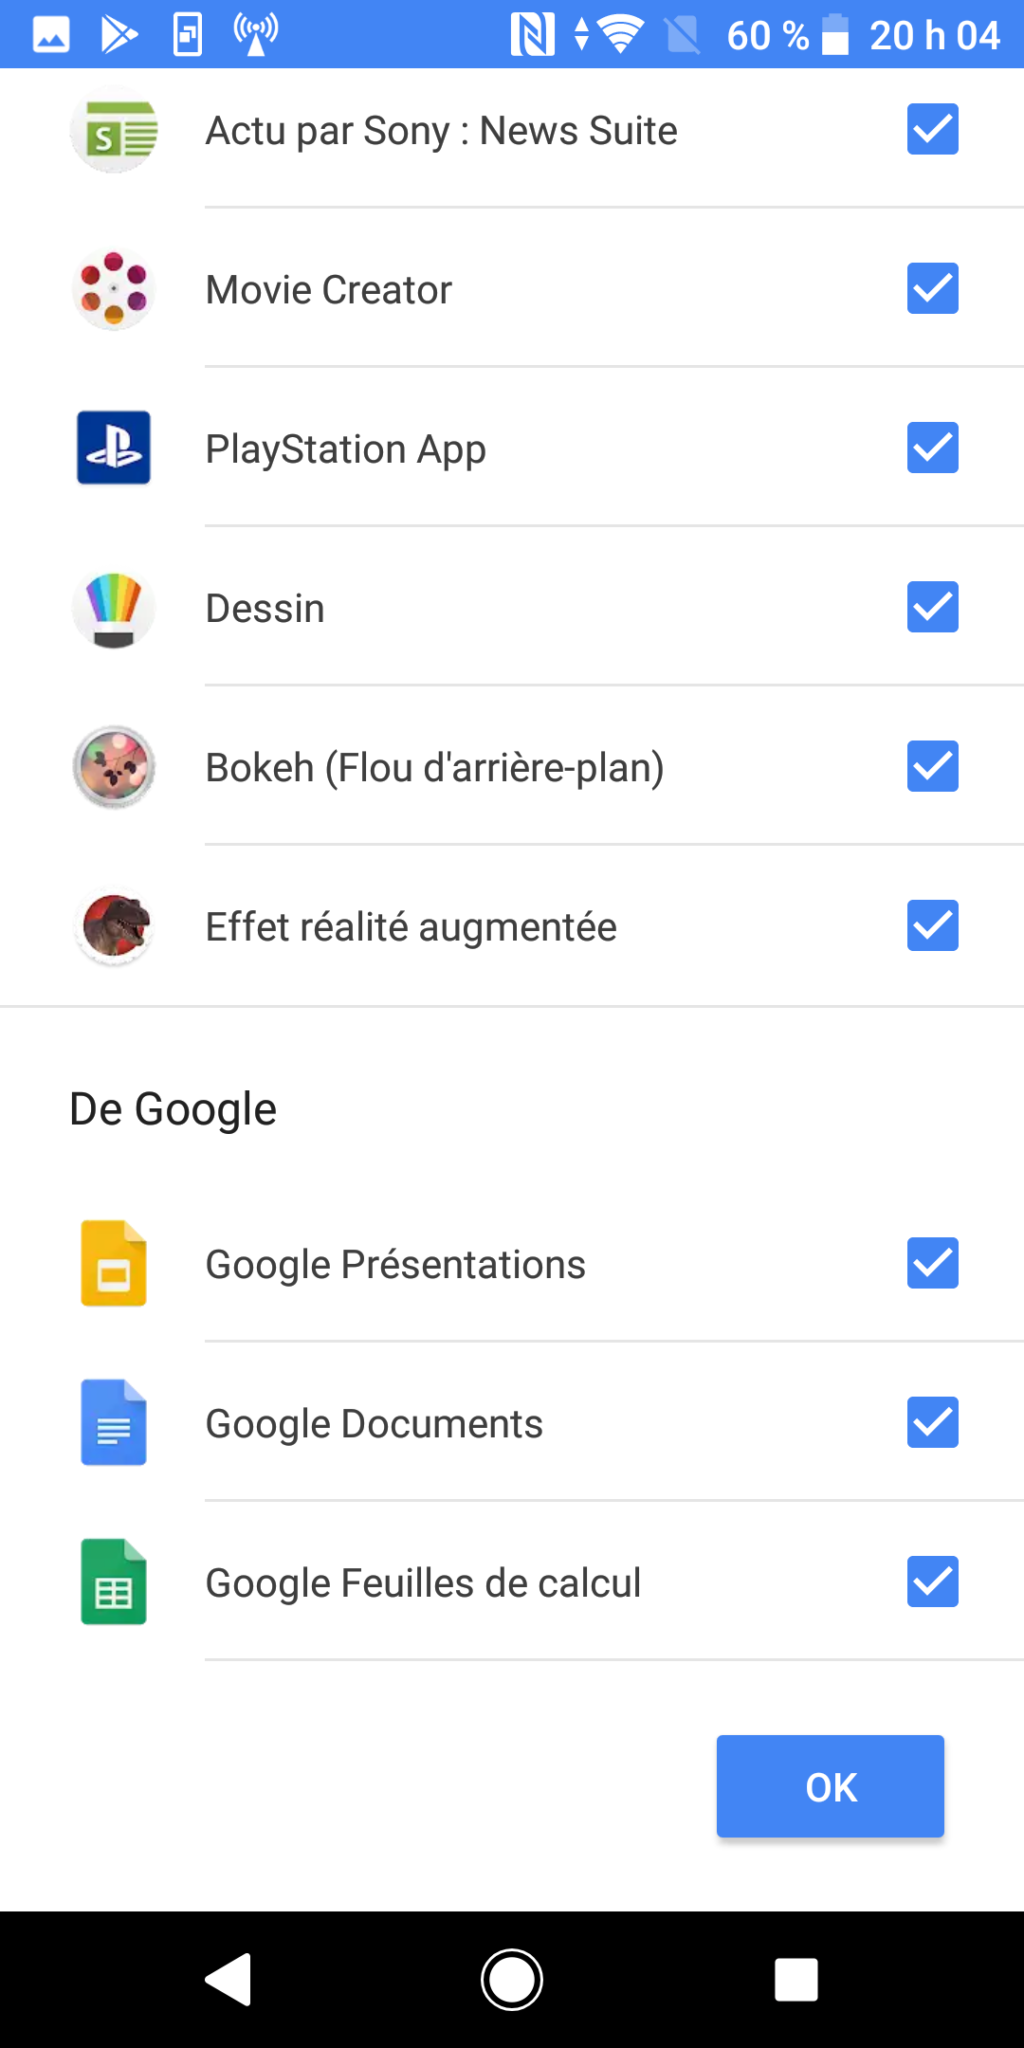The height and width of the screenshot is (2048, 1024).
Task: Disable the Google Feuilles de calcul checkbox
Action: [932, 1582]
